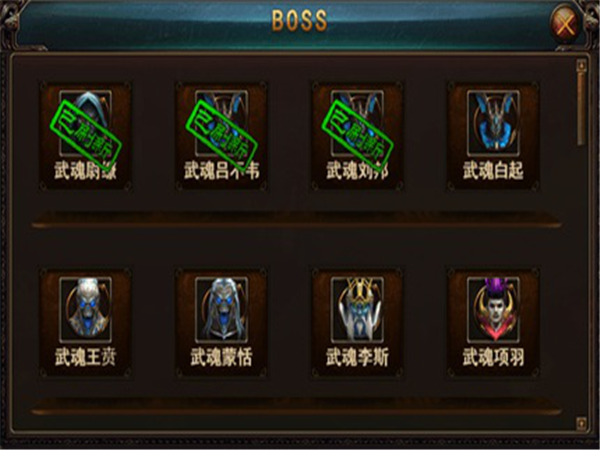Select the 武魂白起 boss portrait
Screen dimensions: 600x450
[493, 124]
